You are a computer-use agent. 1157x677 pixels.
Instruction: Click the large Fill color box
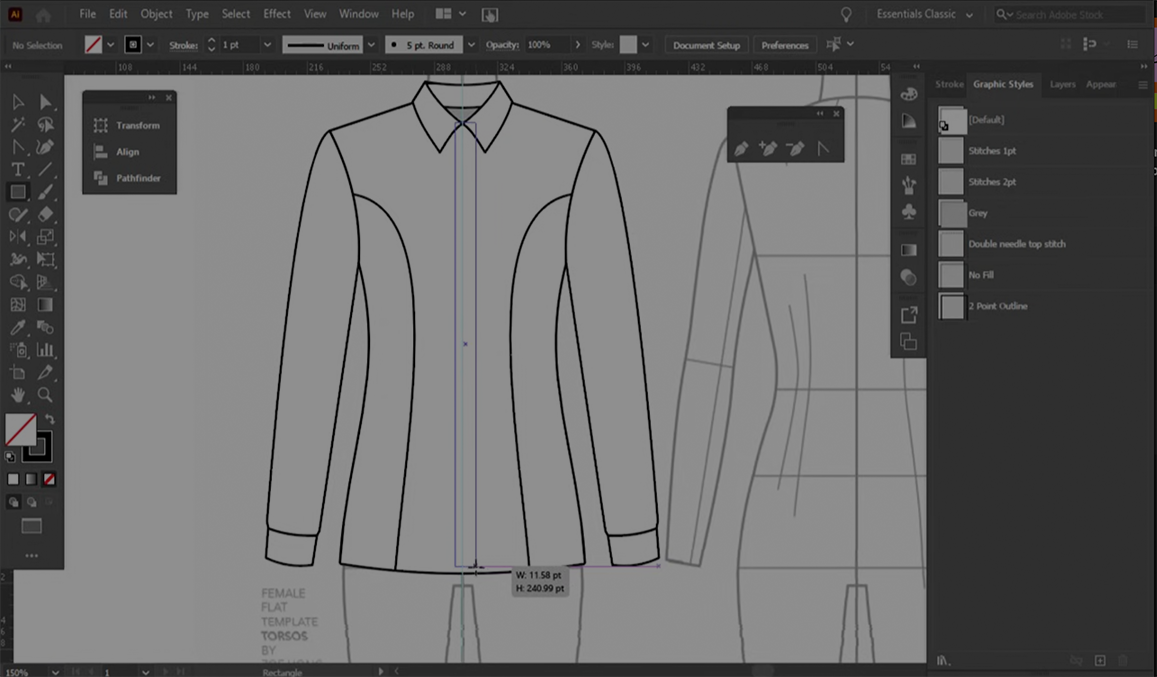pyautogui.click(x=20, y=430)
